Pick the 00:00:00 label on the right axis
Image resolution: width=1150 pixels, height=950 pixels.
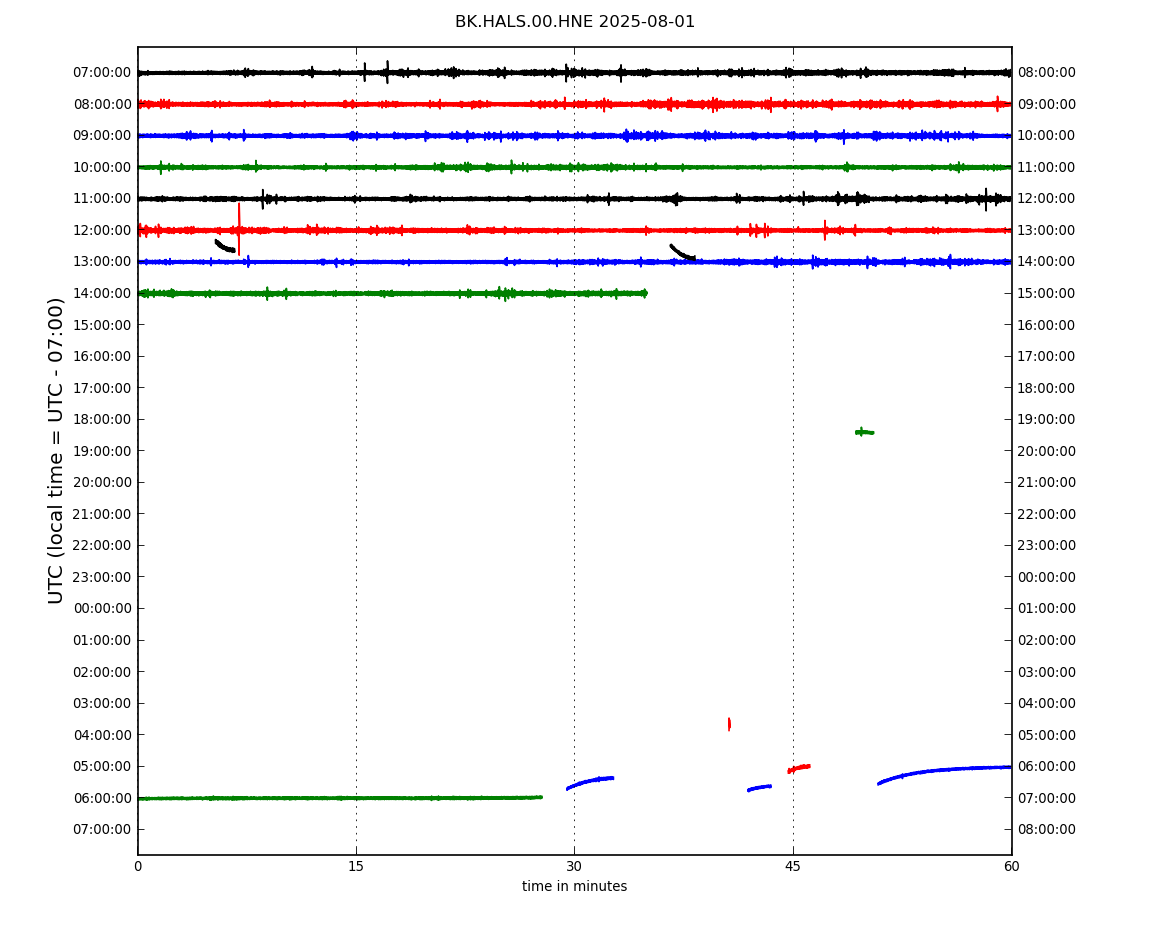coord(1047,577)
